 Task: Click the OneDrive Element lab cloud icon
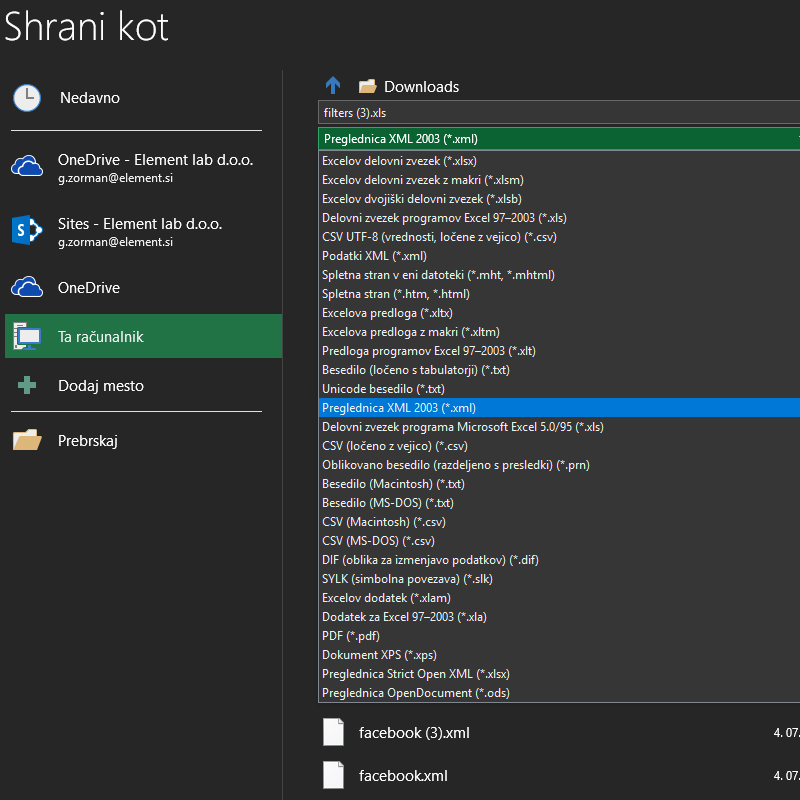[x=27, y=166]
